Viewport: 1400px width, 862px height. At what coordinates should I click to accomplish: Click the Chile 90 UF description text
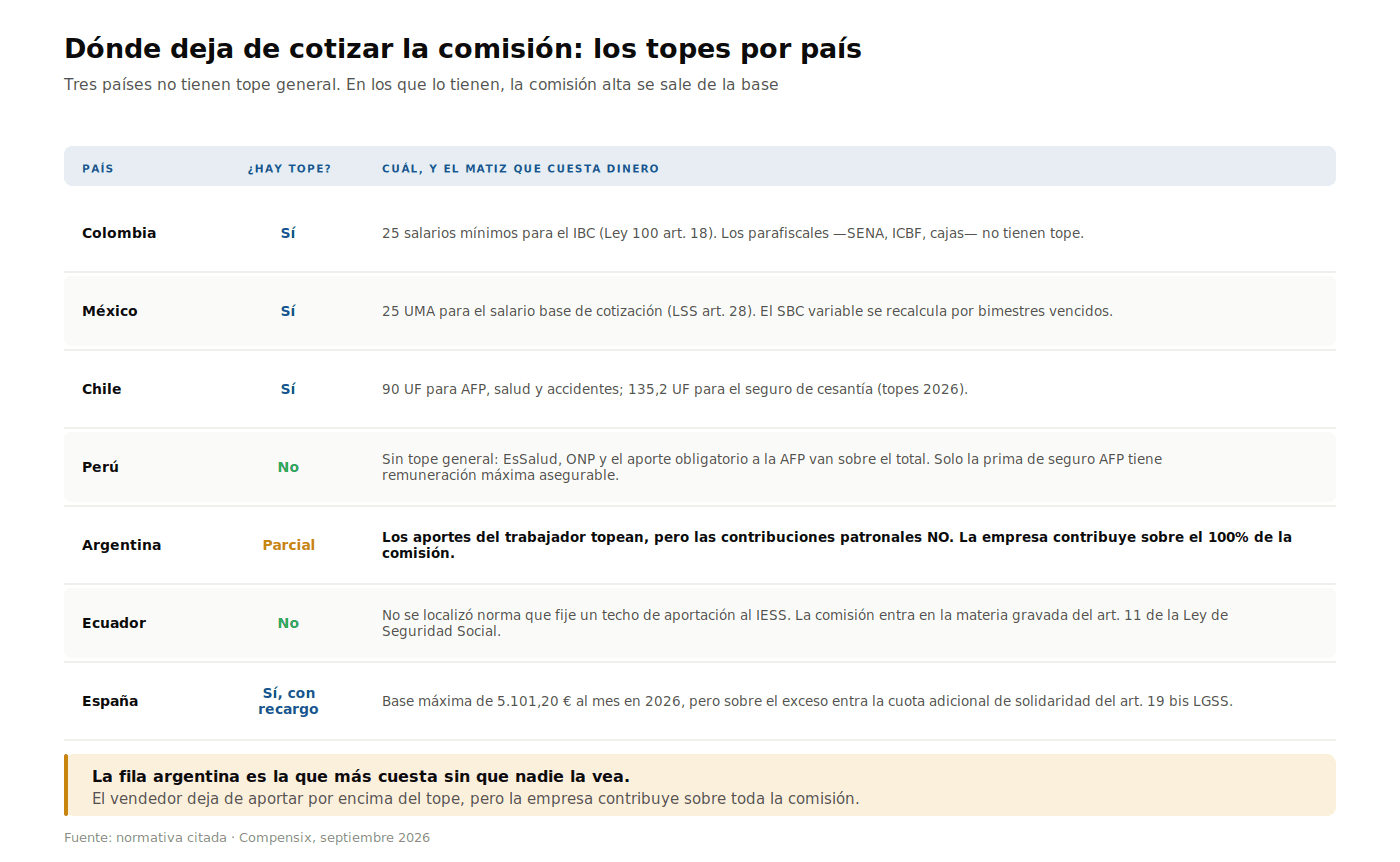point(675,389)
